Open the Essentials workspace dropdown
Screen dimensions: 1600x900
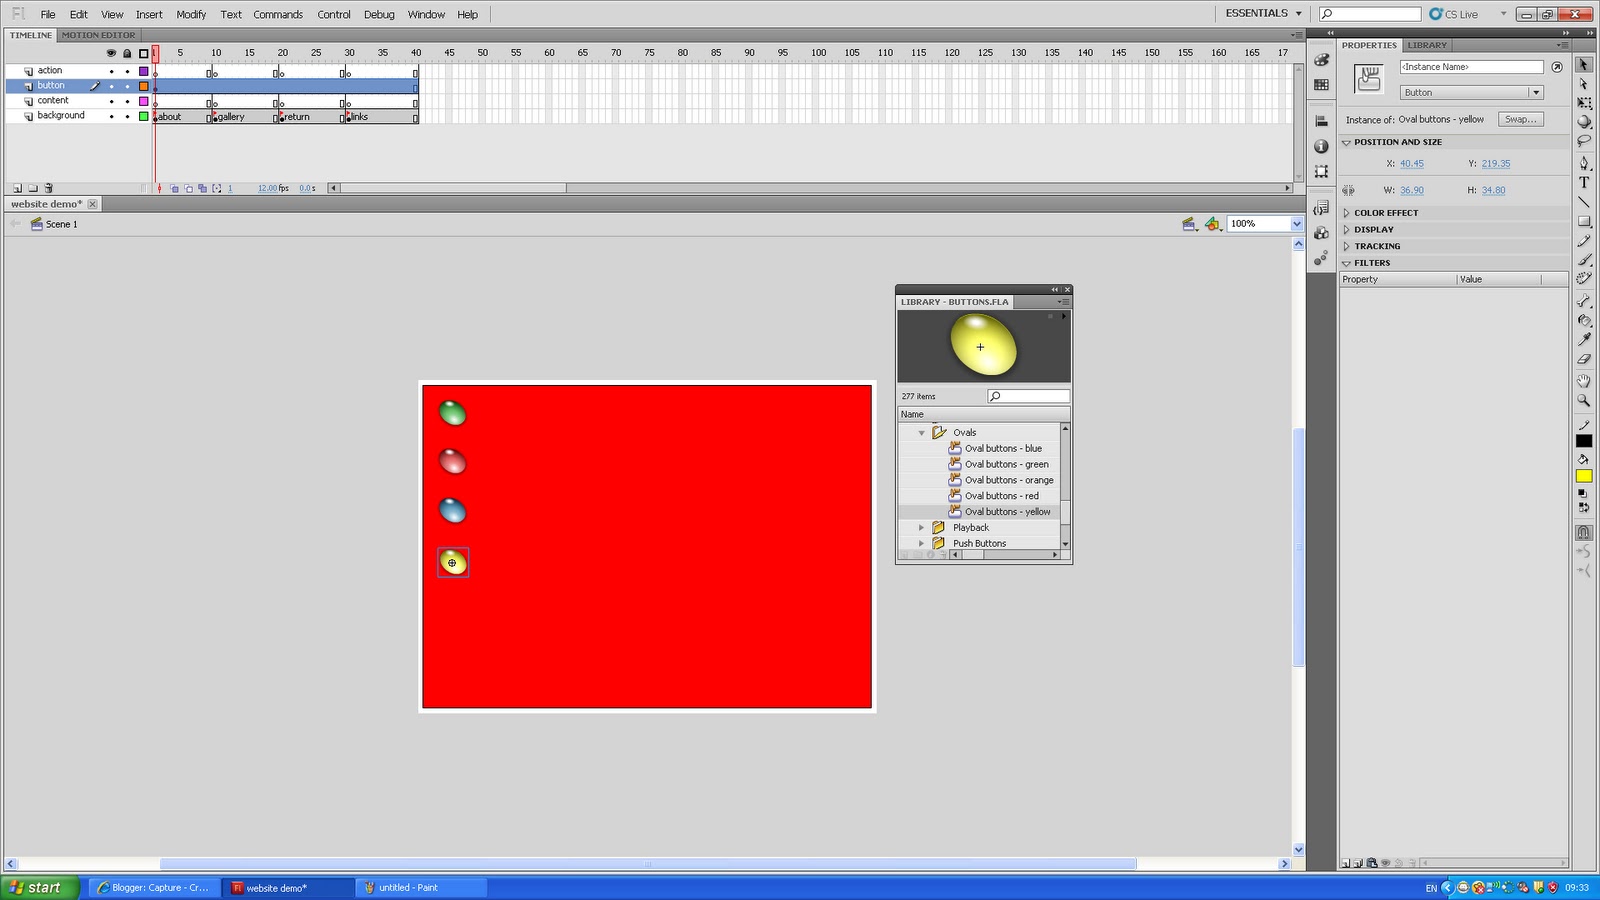pyautogui.click(x=1264, y=13)
